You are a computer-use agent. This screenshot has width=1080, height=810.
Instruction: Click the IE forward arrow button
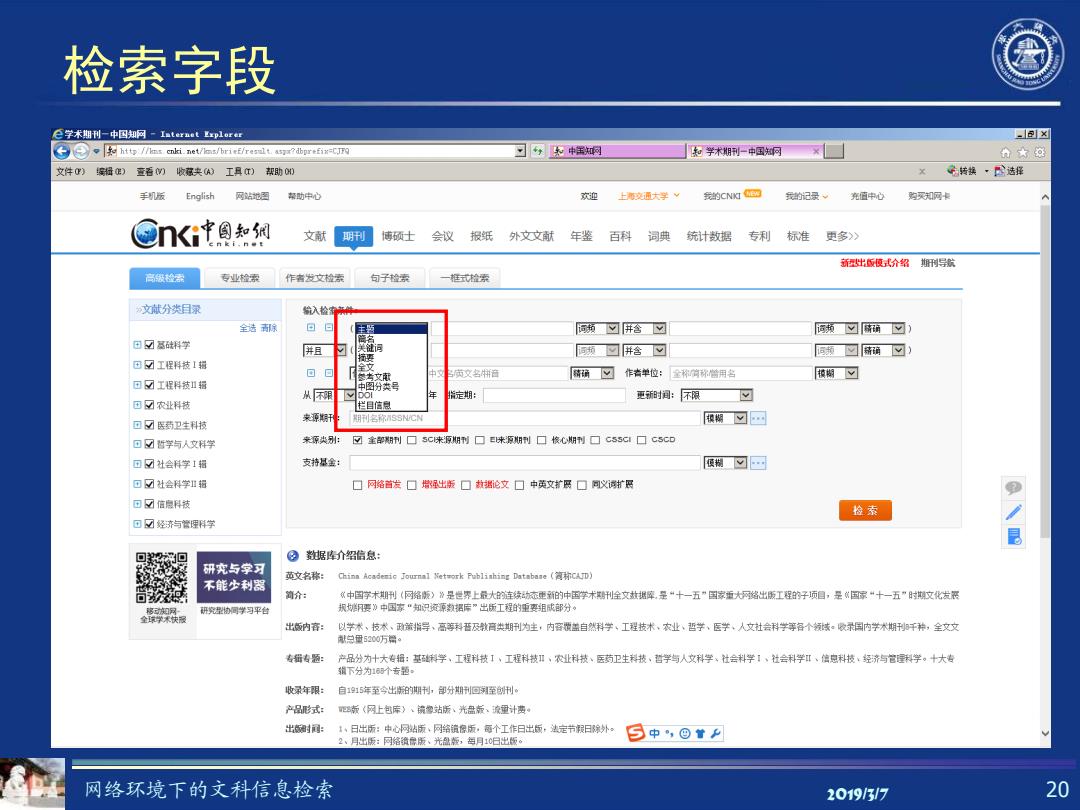81,151
